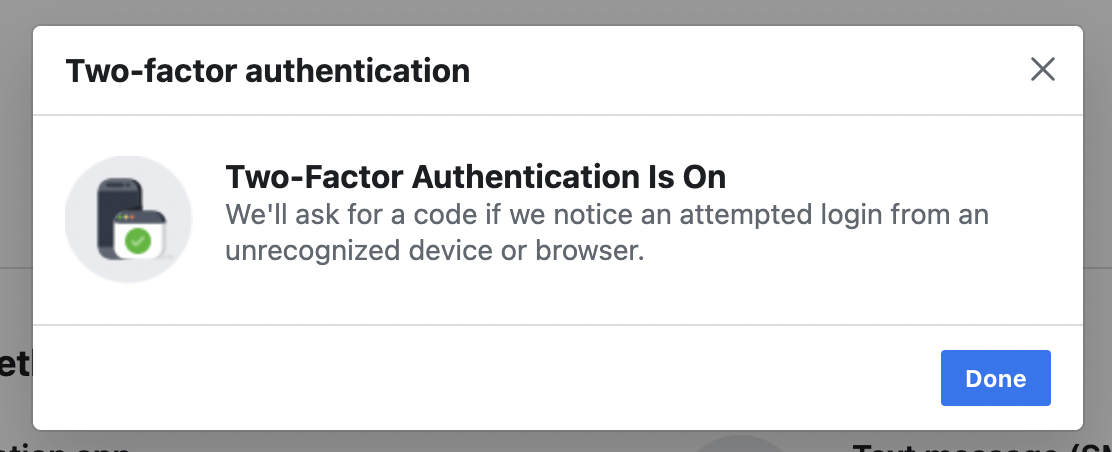Click the three colored dots on browser graphic

125,216
